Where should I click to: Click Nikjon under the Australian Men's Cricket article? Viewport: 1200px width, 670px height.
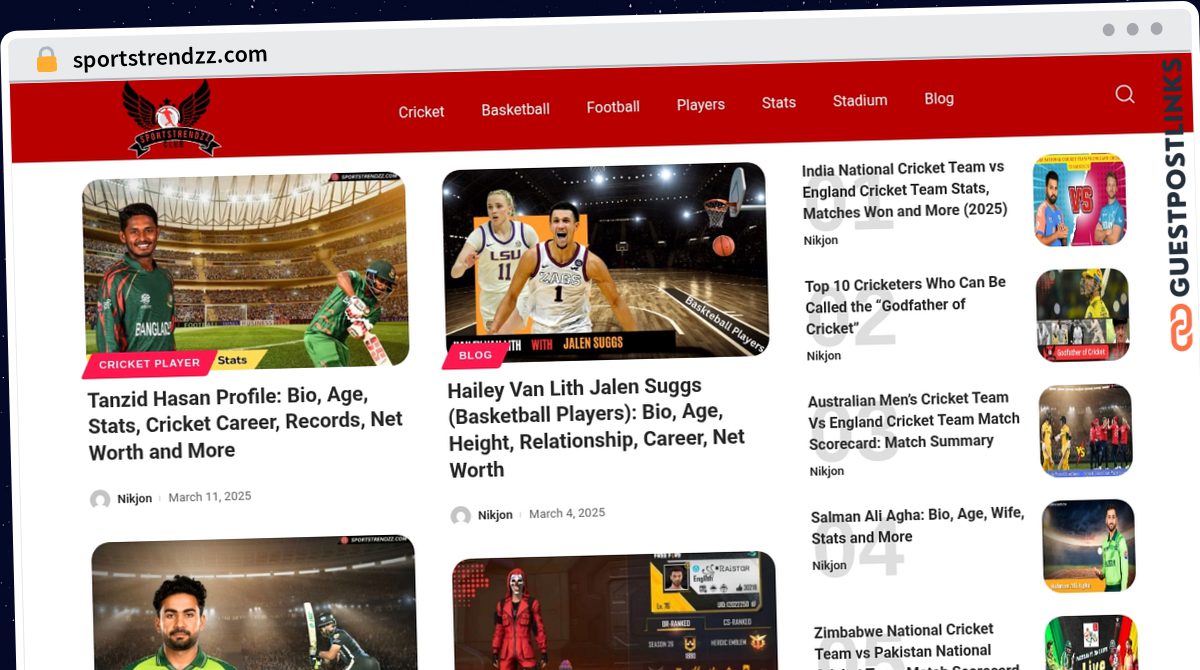[827, 471]
